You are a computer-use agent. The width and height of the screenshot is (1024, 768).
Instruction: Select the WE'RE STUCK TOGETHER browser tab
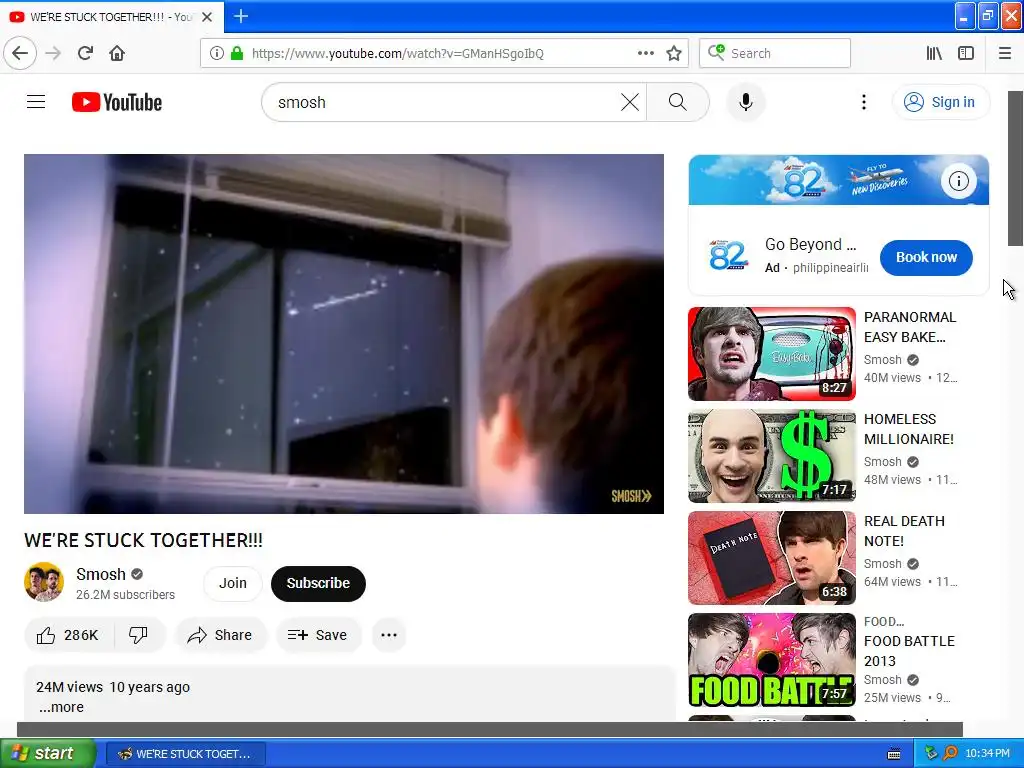click(x=112, y=17)
